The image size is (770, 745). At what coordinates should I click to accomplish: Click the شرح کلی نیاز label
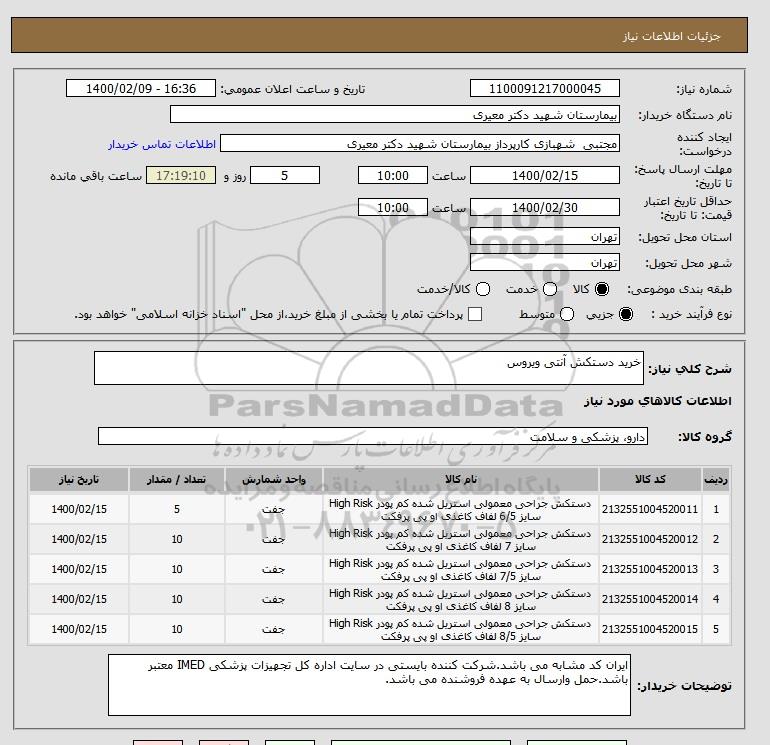click(x=690, y=369)
